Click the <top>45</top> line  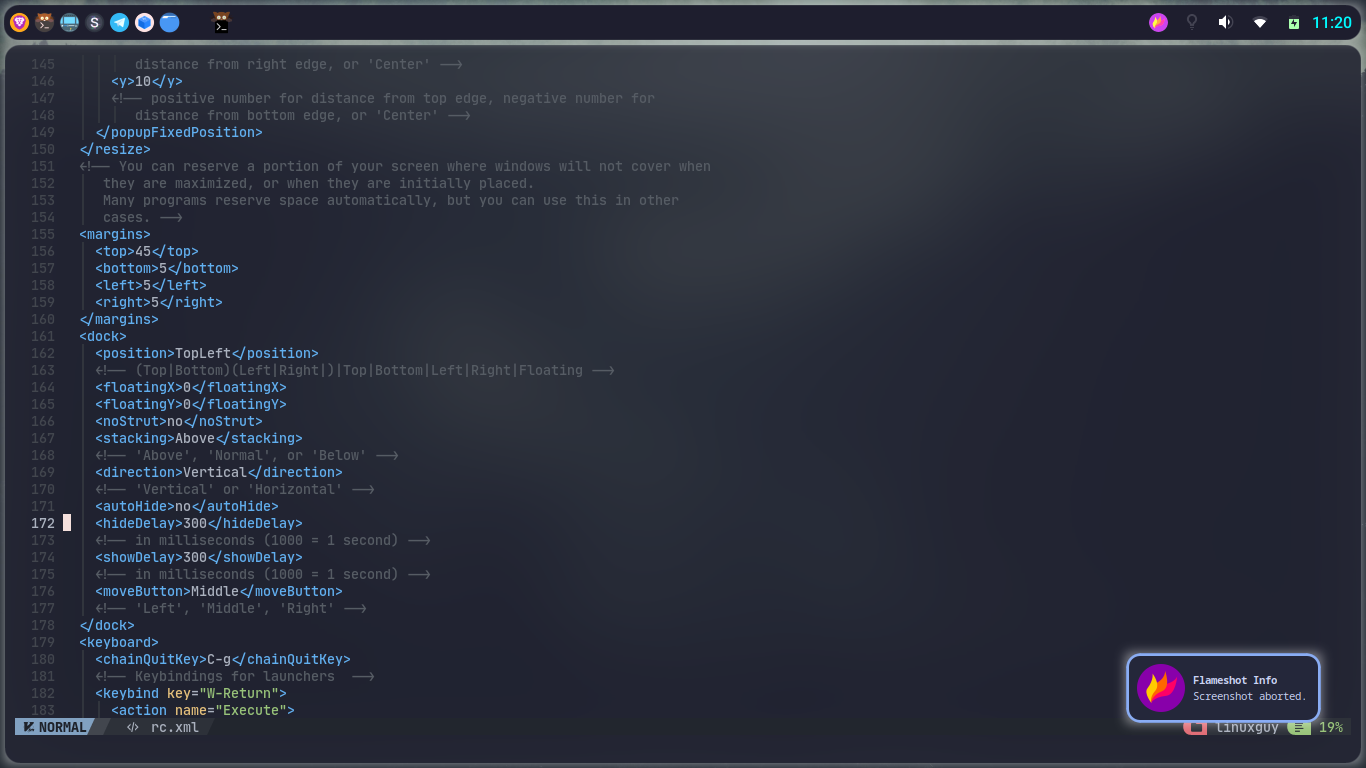coord(147,252)
